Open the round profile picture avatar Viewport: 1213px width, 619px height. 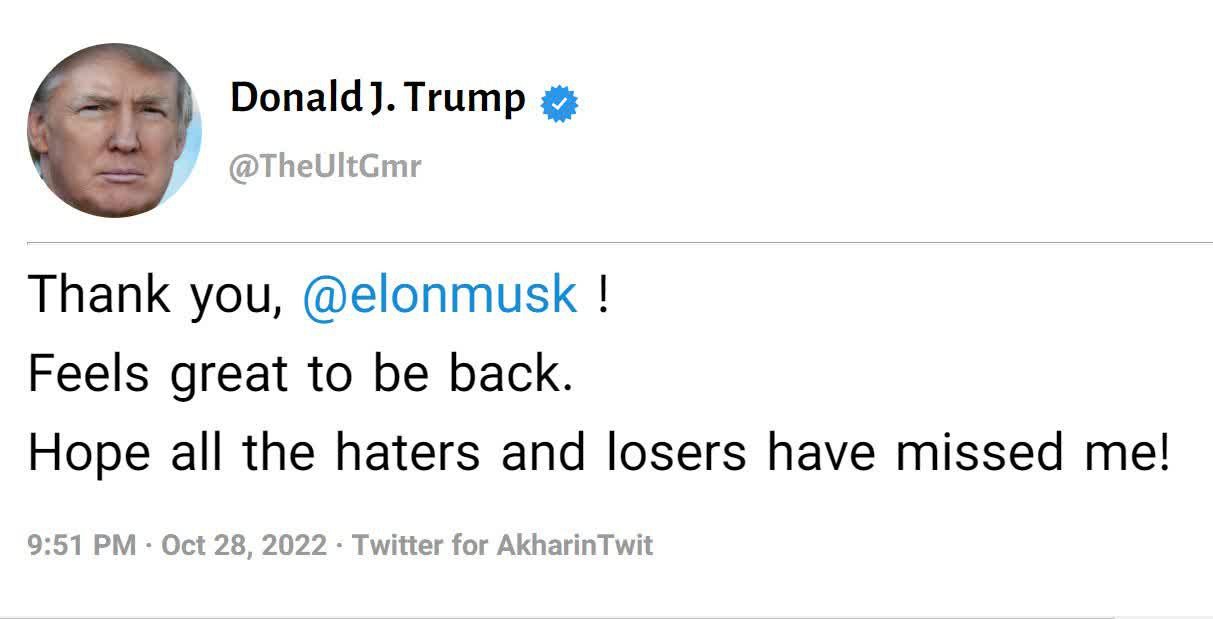pos(114,130)
